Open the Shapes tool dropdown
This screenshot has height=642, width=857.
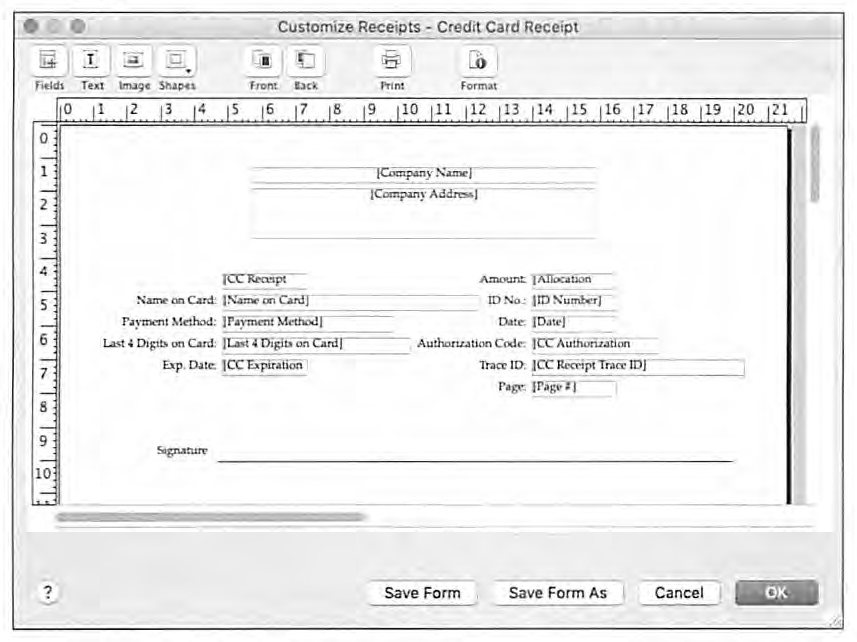click(x=177, y=60)
